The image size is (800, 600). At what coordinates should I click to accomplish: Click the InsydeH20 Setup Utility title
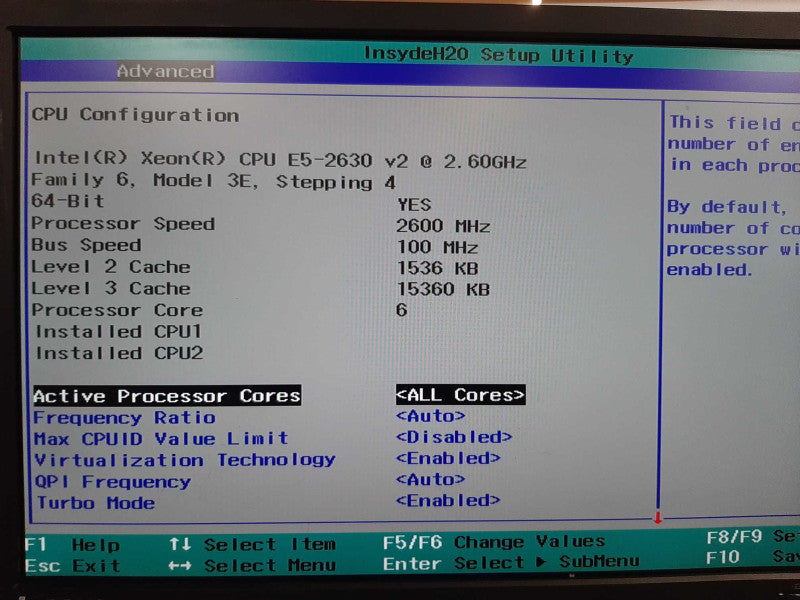(x=498, y=55)
